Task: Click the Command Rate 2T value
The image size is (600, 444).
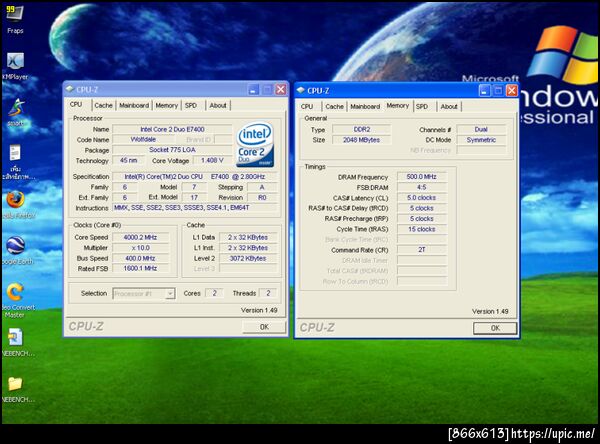Action: tap(422, 250)
